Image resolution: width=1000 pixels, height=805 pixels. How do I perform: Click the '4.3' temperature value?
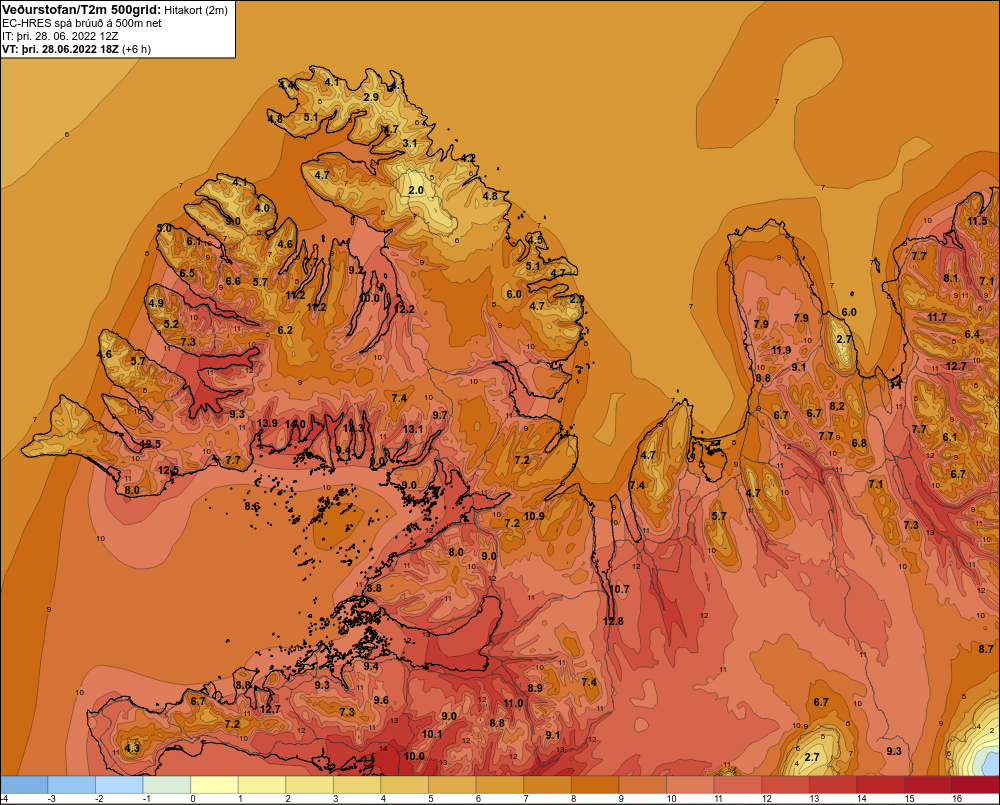(131, 748)
